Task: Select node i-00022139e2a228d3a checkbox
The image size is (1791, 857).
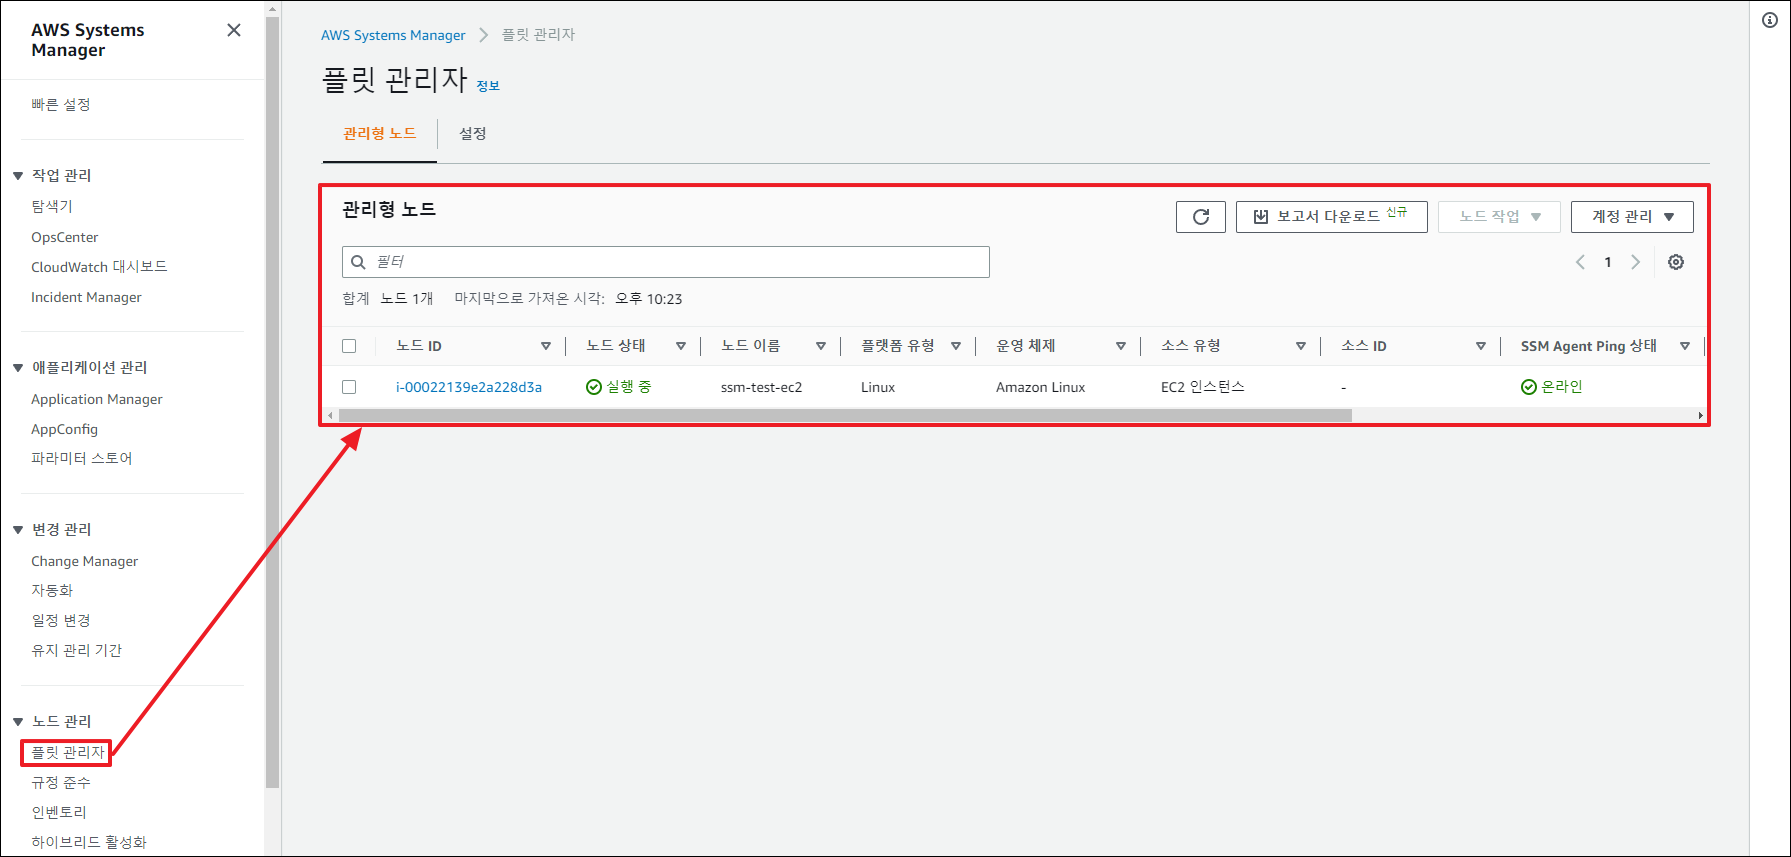Action: 349,387
